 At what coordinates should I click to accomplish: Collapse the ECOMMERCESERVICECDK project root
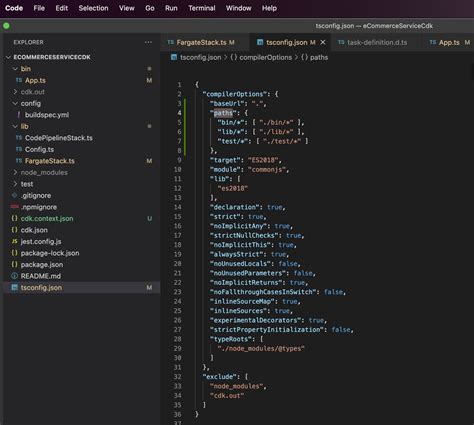pyautogui.click(x=9, y=57)
